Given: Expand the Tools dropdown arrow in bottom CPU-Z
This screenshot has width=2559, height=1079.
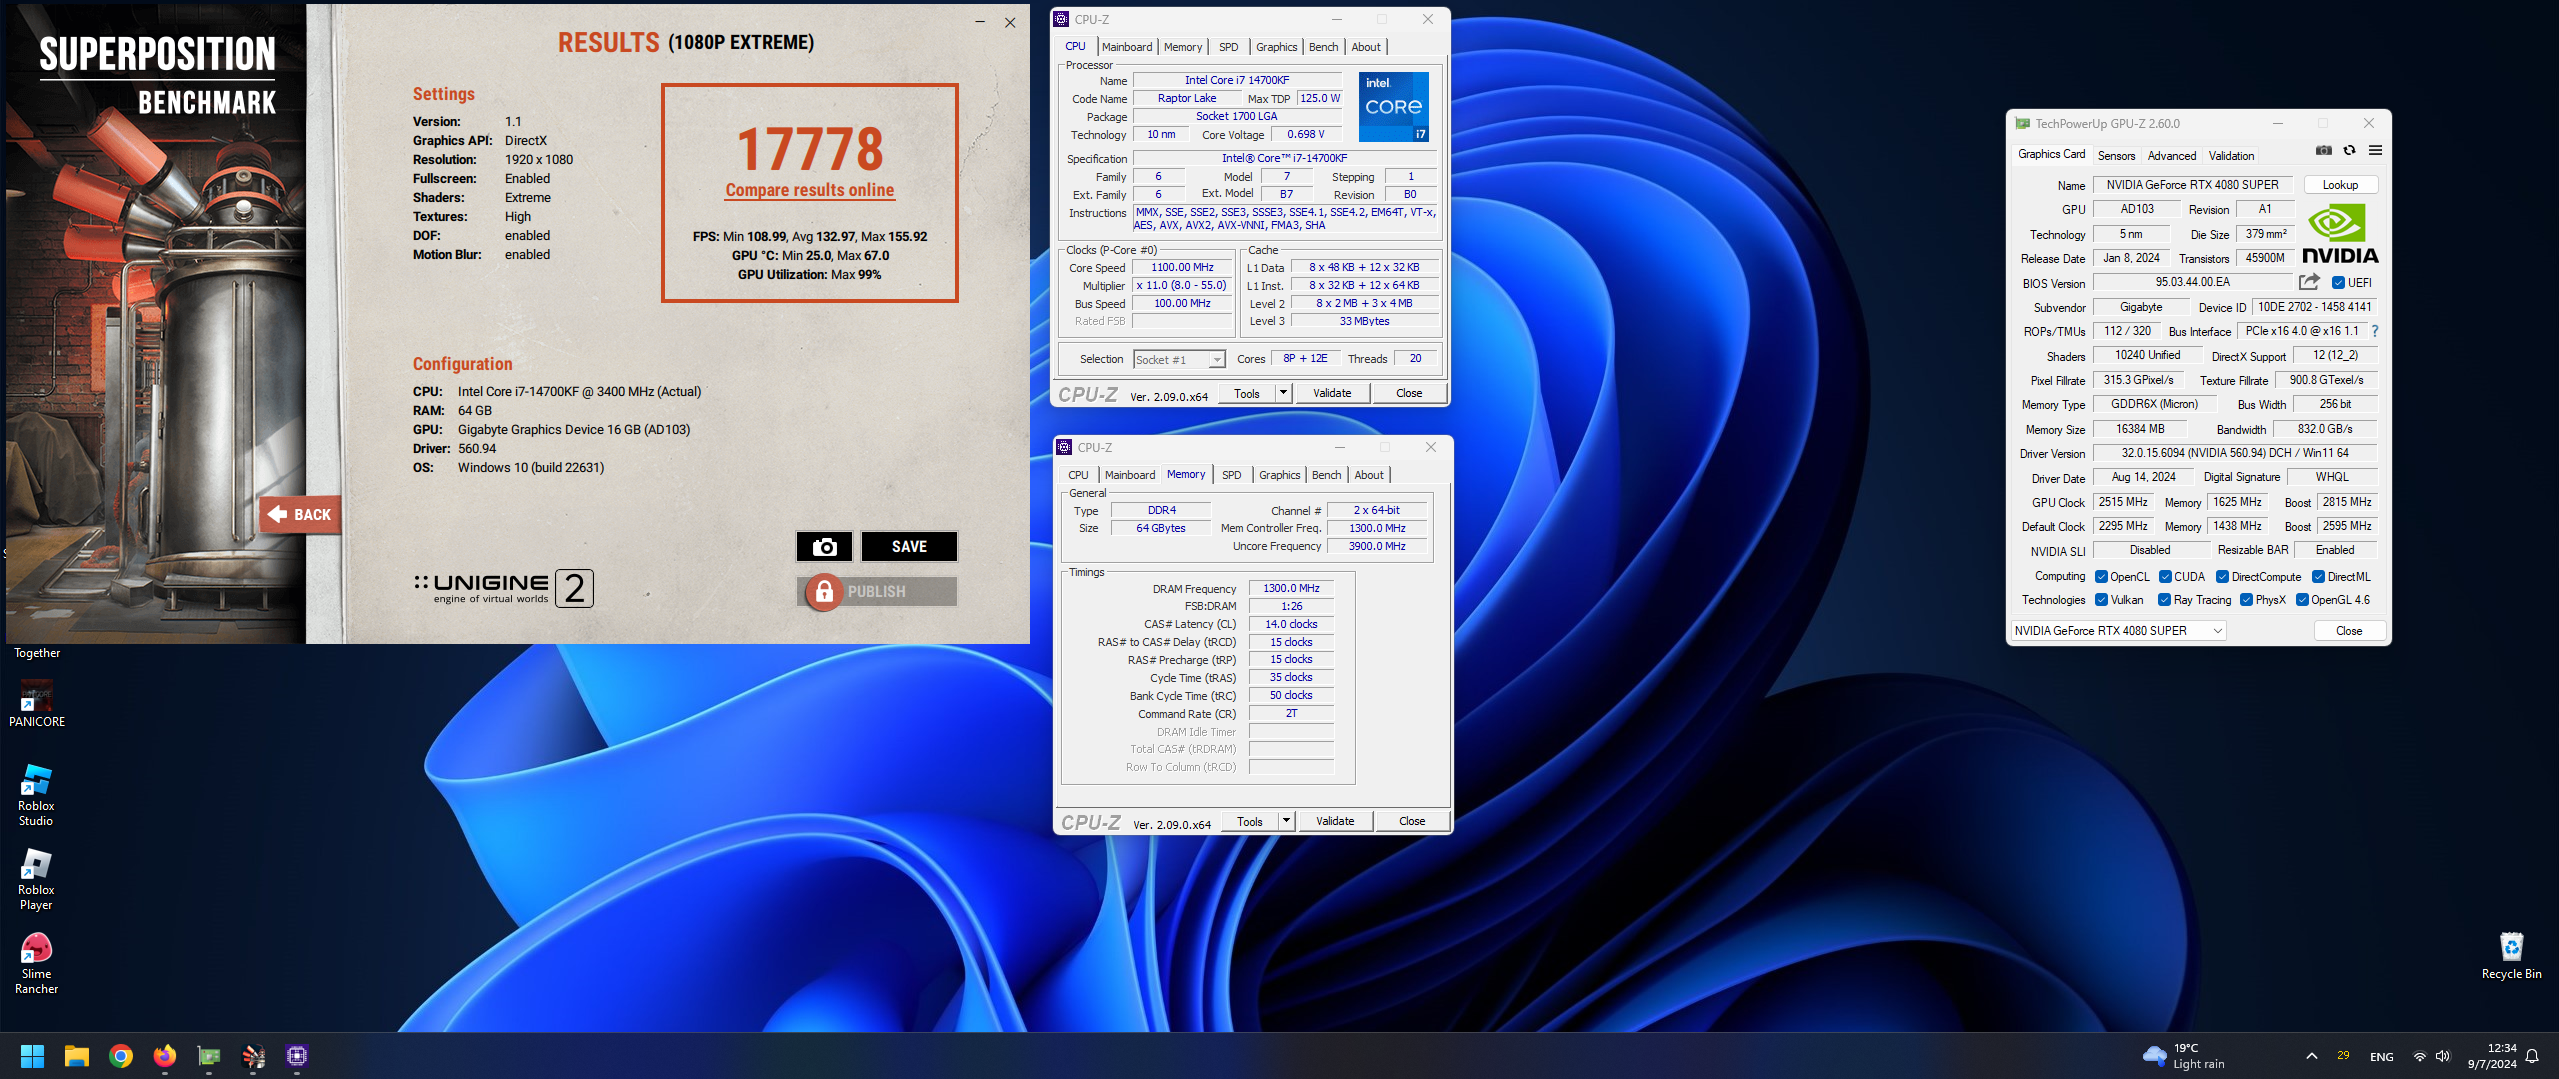Looking at the screenshot, I should [x=1286, y=821].
